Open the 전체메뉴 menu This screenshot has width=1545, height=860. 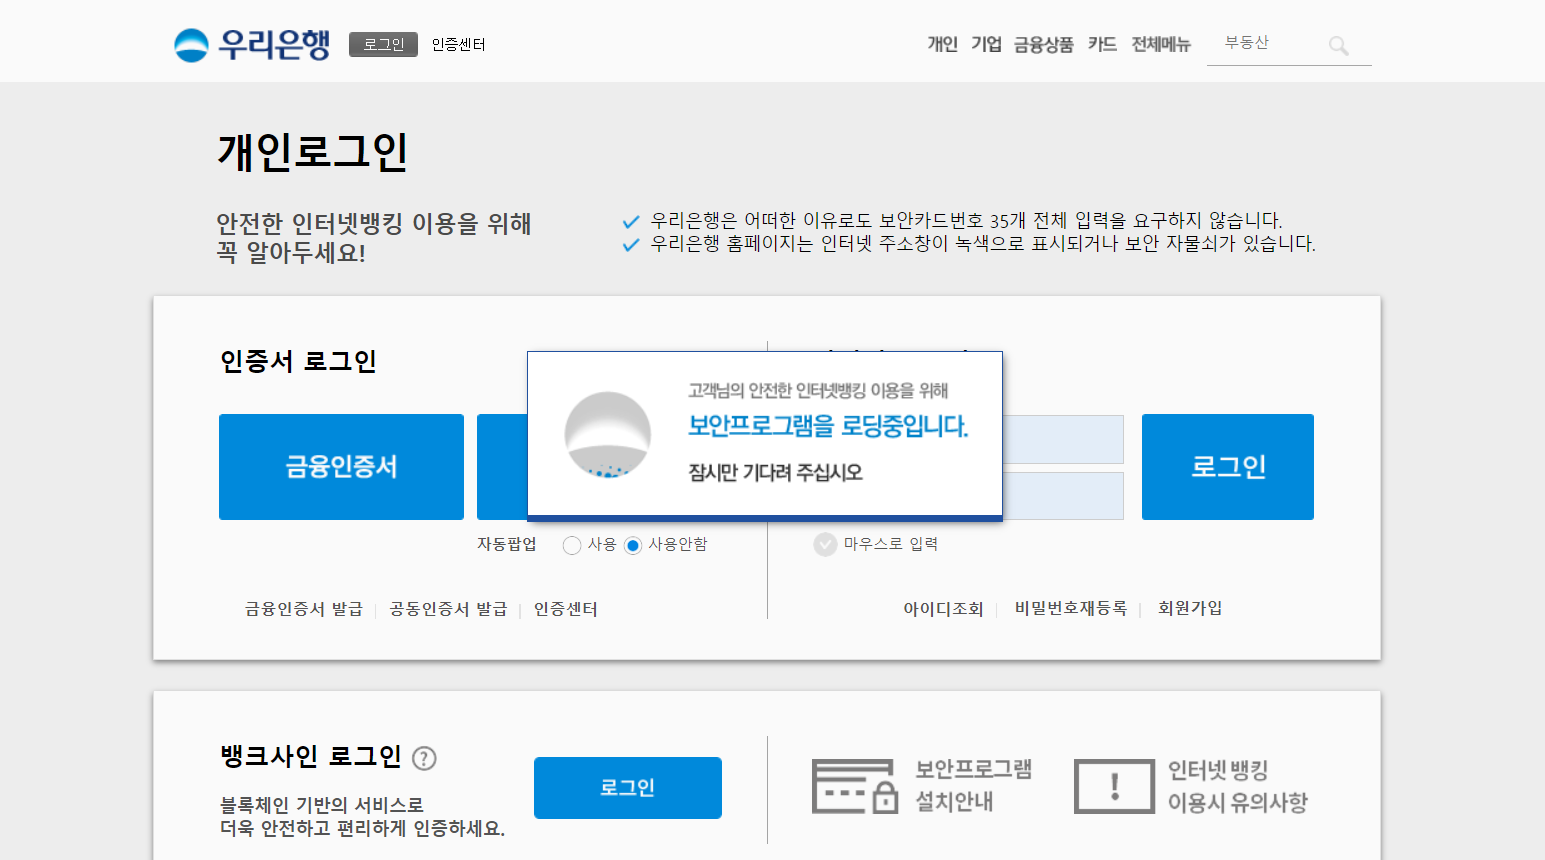click(x=1161, y=44)
